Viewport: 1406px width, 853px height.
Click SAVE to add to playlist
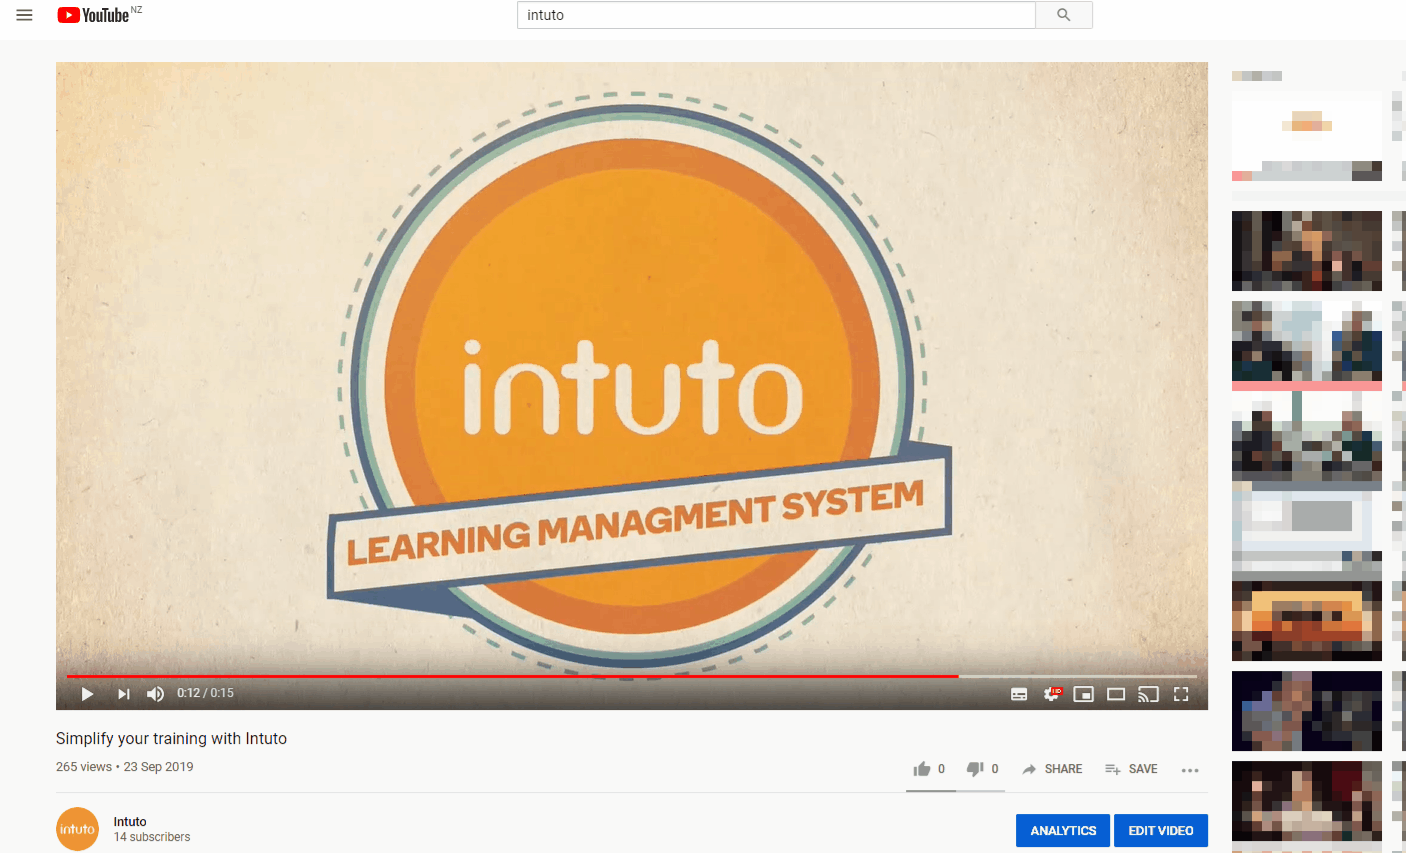tap(1131, 769)
